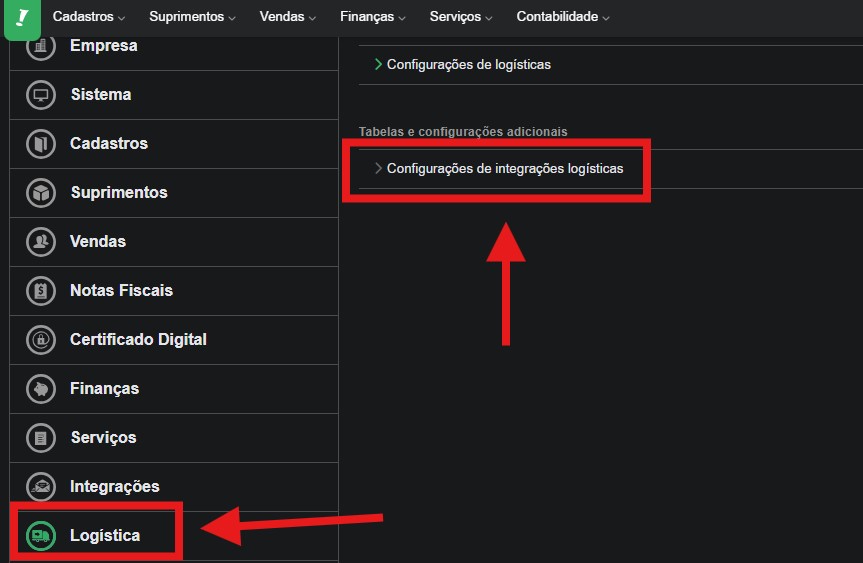Image resolution: width=863 pixels, height=563 pixels.
Task: Expand the Finanças top menu
Action: tap(372, 17)
